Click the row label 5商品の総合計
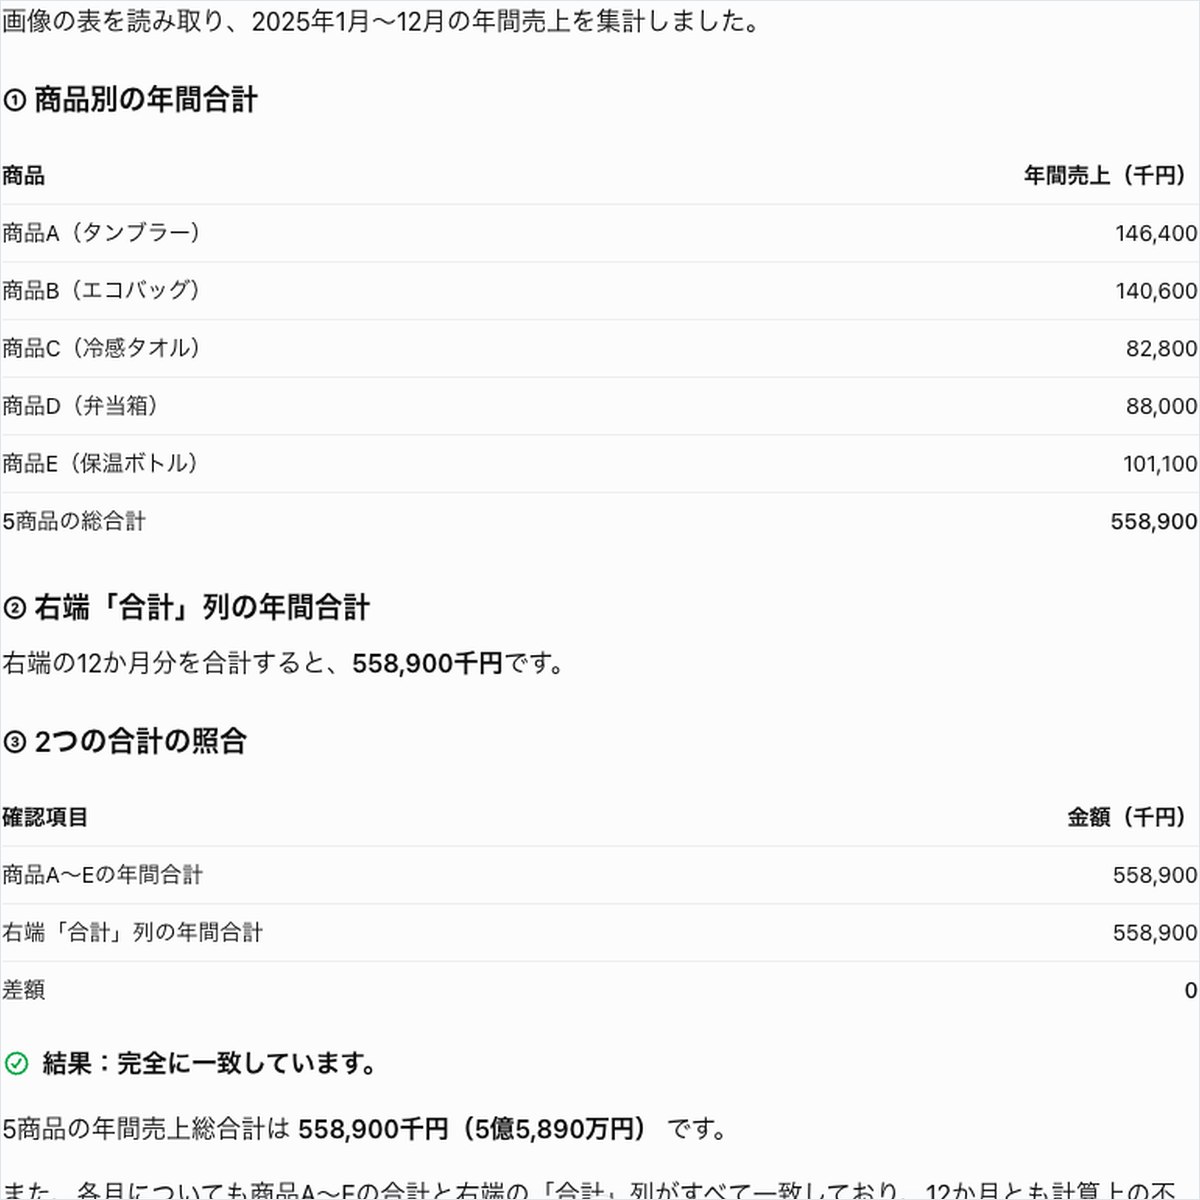The image size is (1200, 1200). (x=74, y=521)
